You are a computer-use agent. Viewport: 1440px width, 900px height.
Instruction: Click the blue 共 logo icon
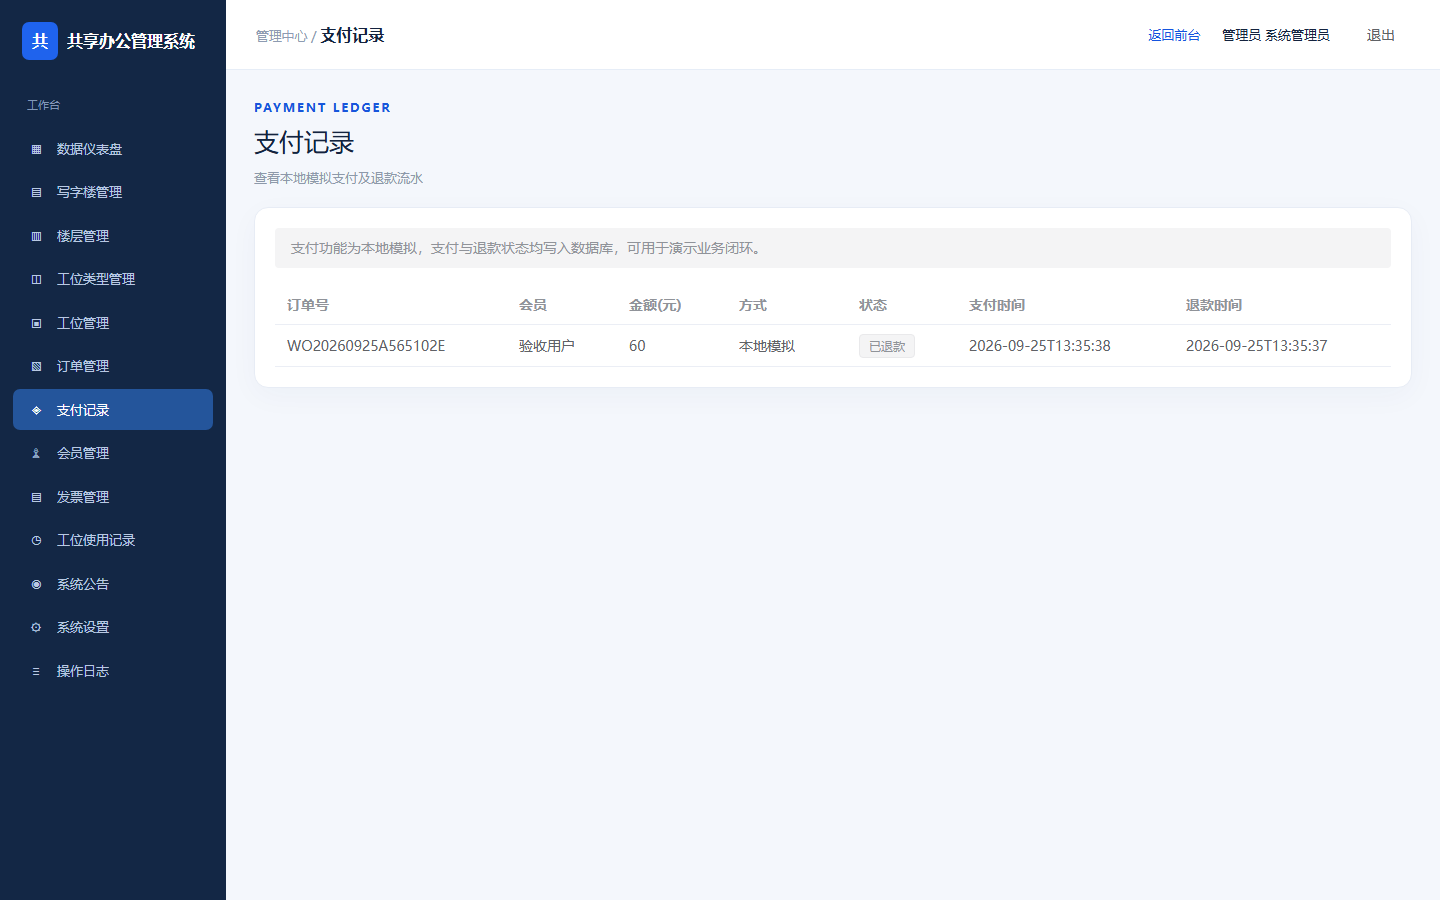[40, 41]
